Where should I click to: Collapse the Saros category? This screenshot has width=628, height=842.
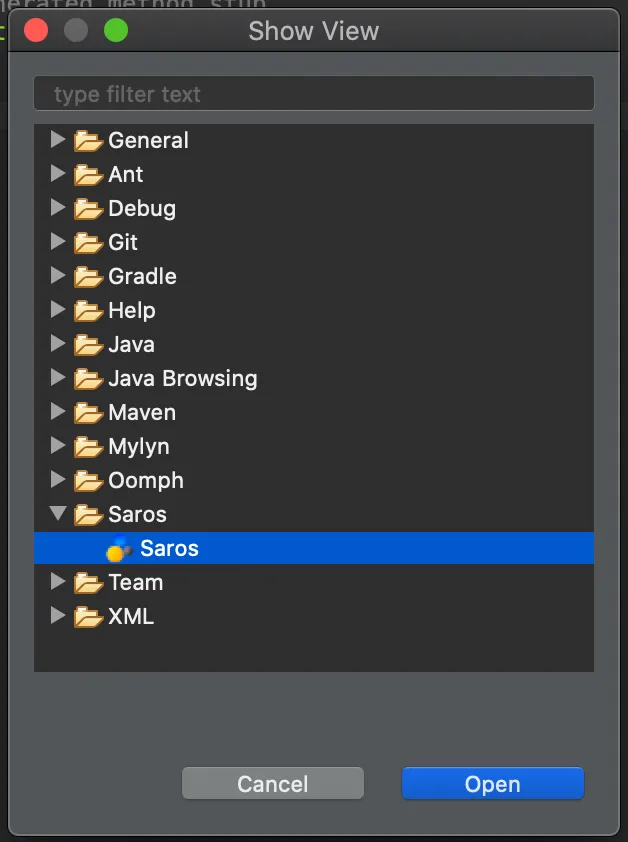point(58,514)
